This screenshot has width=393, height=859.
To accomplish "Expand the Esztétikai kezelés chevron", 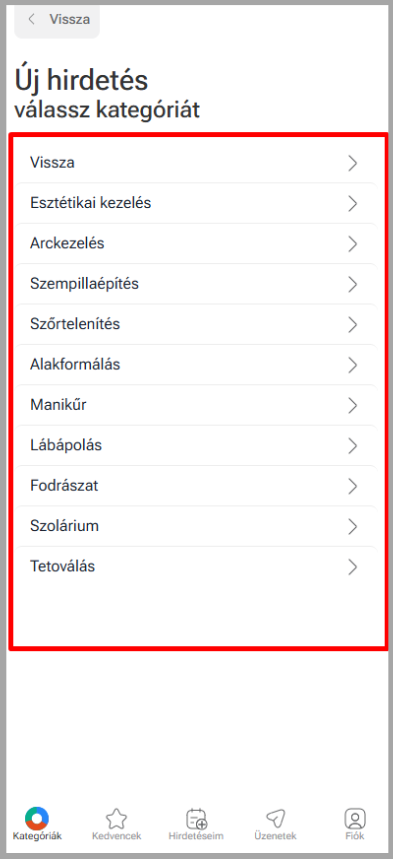I will click(352, 203).
